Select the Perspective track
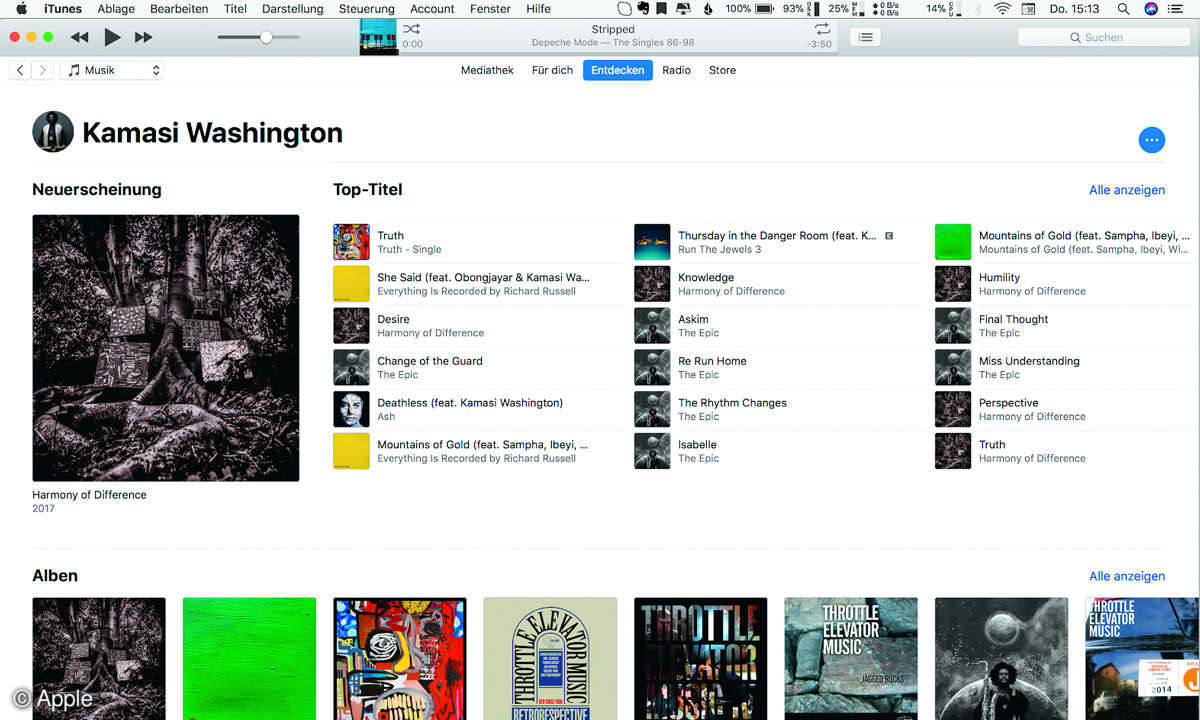Viewport: 1200px width, 720px height. click(1067, 409)
